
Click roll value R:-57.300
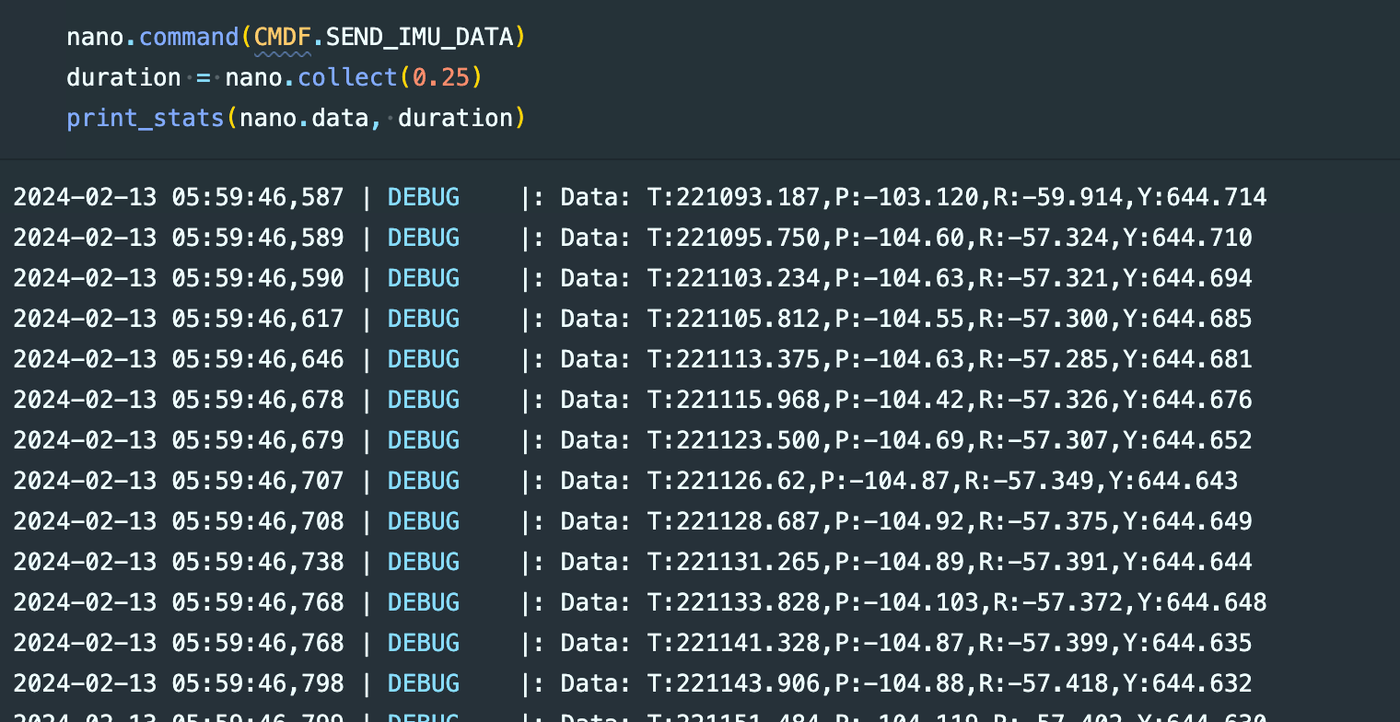[x=1044, y=319]
